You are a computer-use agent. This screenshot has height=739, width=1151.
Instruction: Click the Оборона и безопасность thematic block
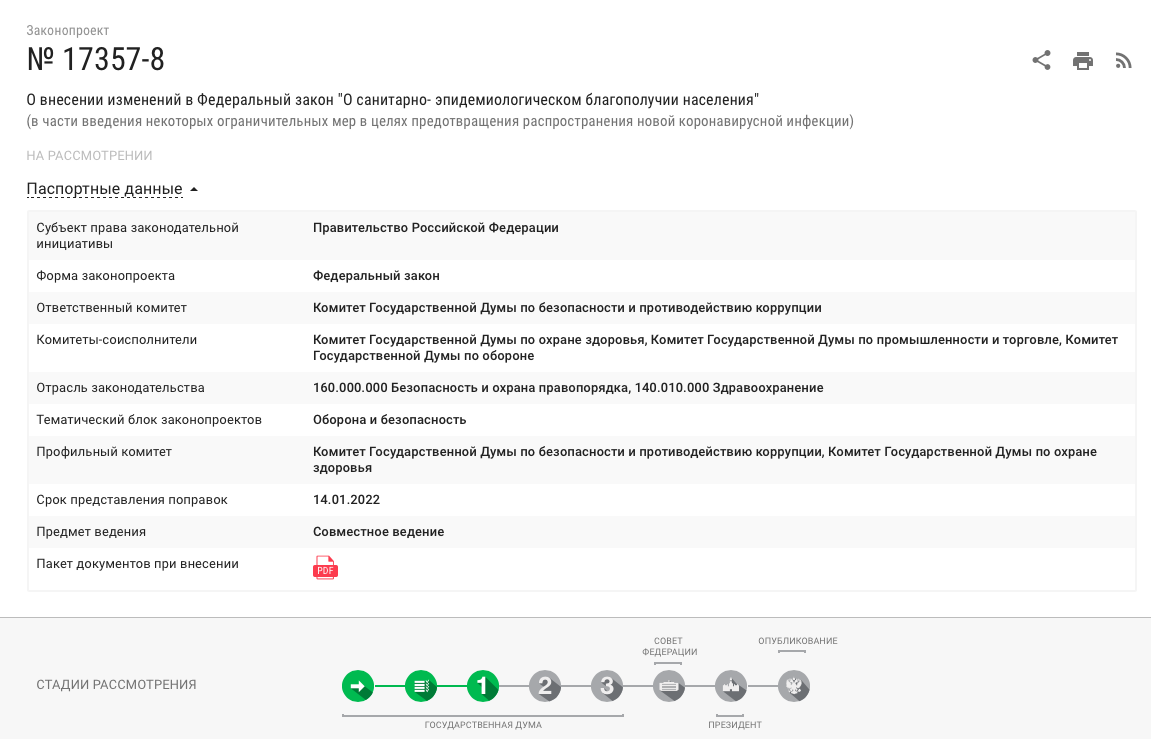(x=389, y=420)
